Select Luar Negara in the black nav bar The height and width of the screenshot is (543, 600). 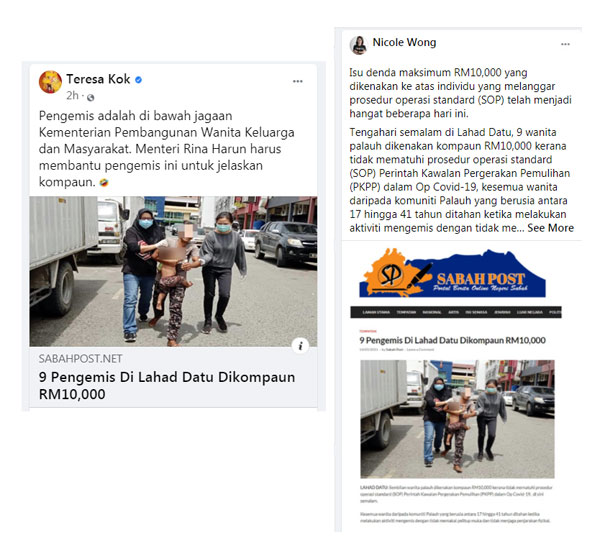530,312
